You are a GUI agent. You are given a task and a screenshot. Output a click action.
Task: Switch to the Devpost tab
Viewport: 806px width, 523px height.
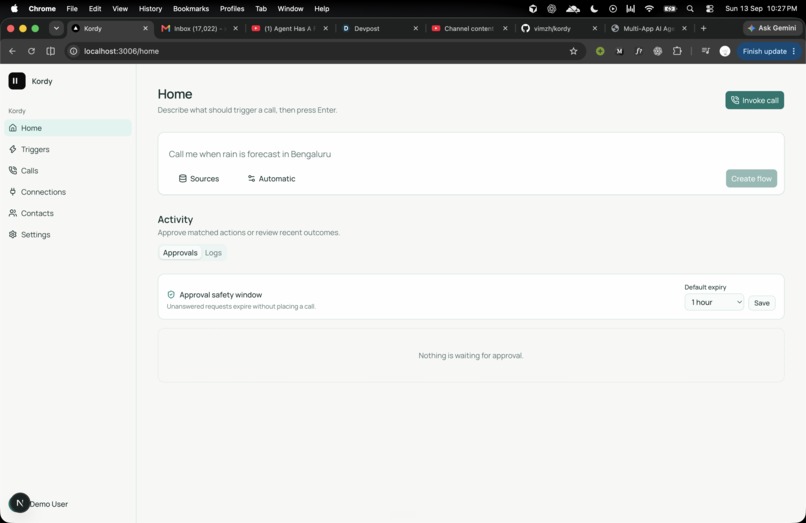pyautogui.click(x=379, y=28)
